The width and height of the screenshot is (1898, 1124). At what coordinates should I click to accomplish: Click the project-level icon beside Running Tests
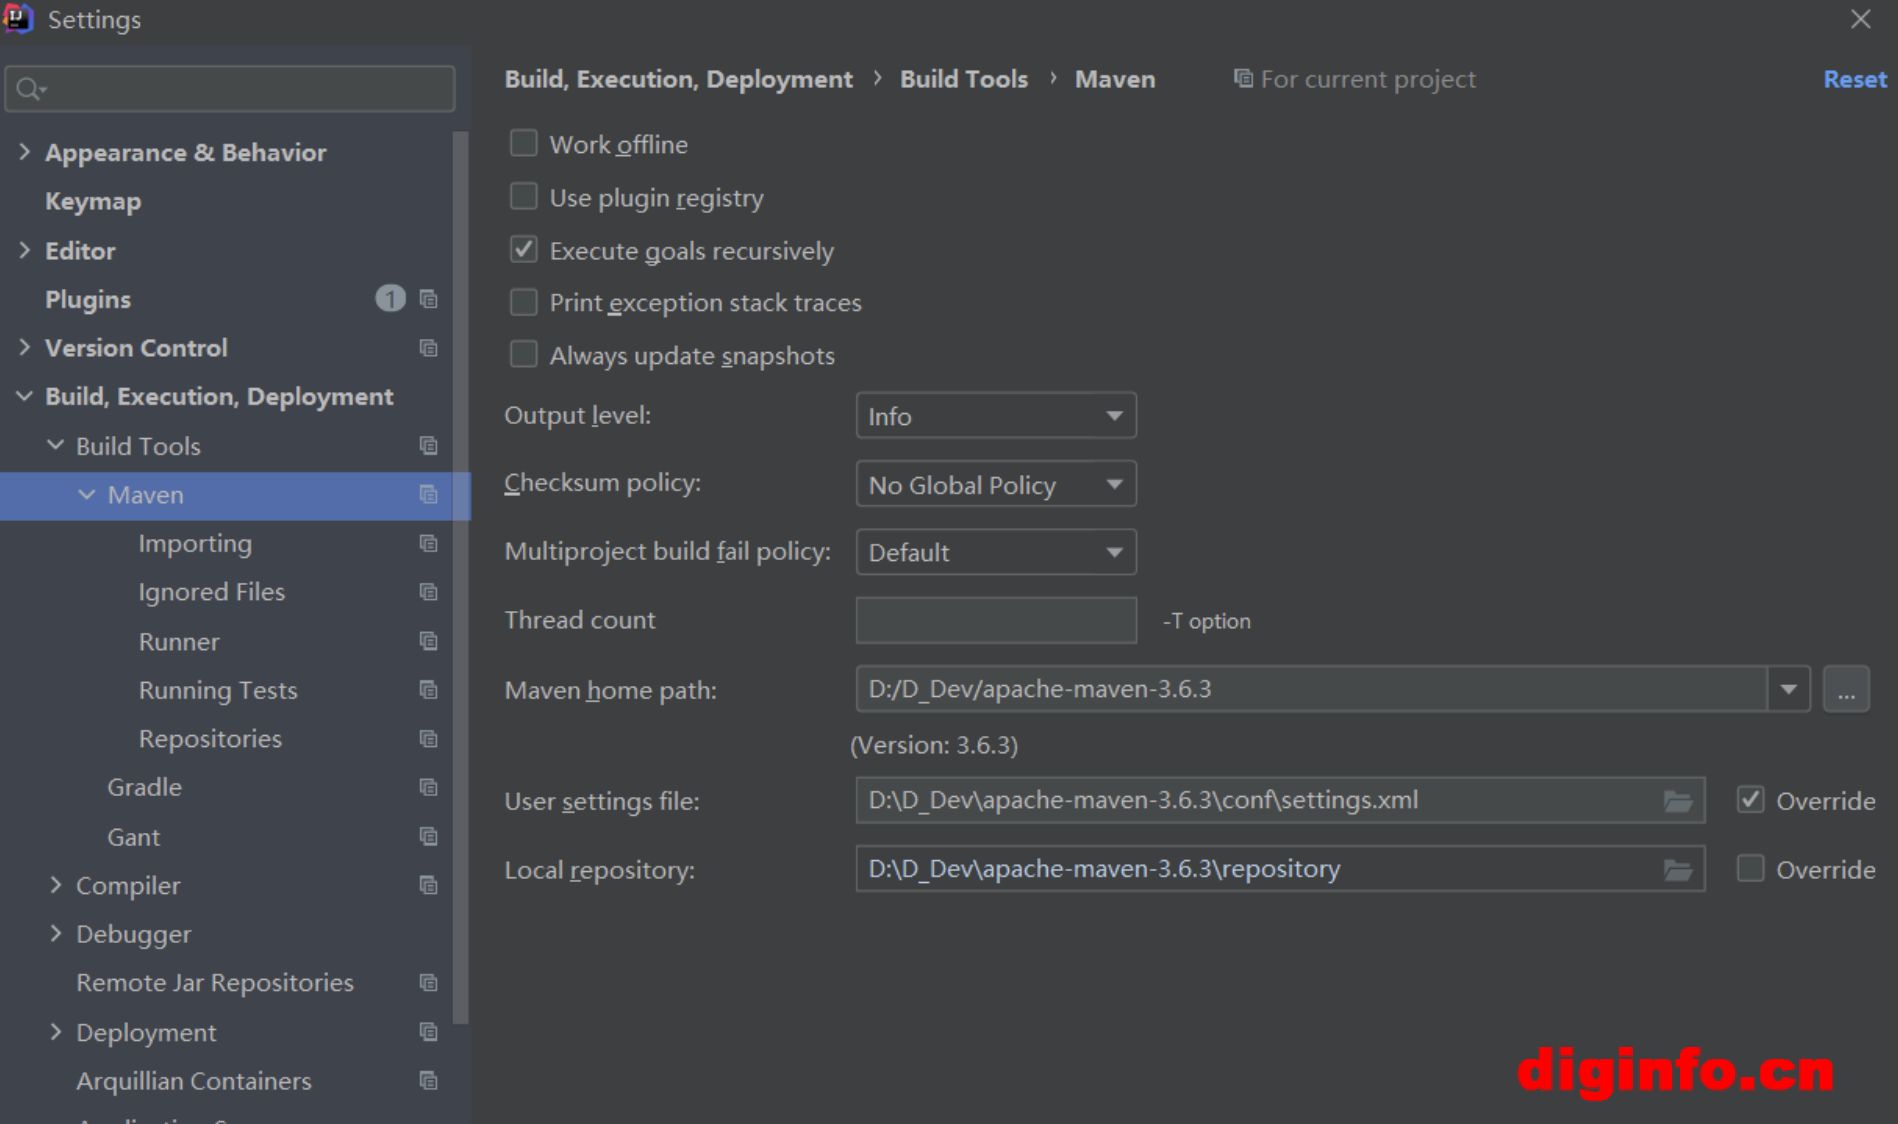pos(428,690)
